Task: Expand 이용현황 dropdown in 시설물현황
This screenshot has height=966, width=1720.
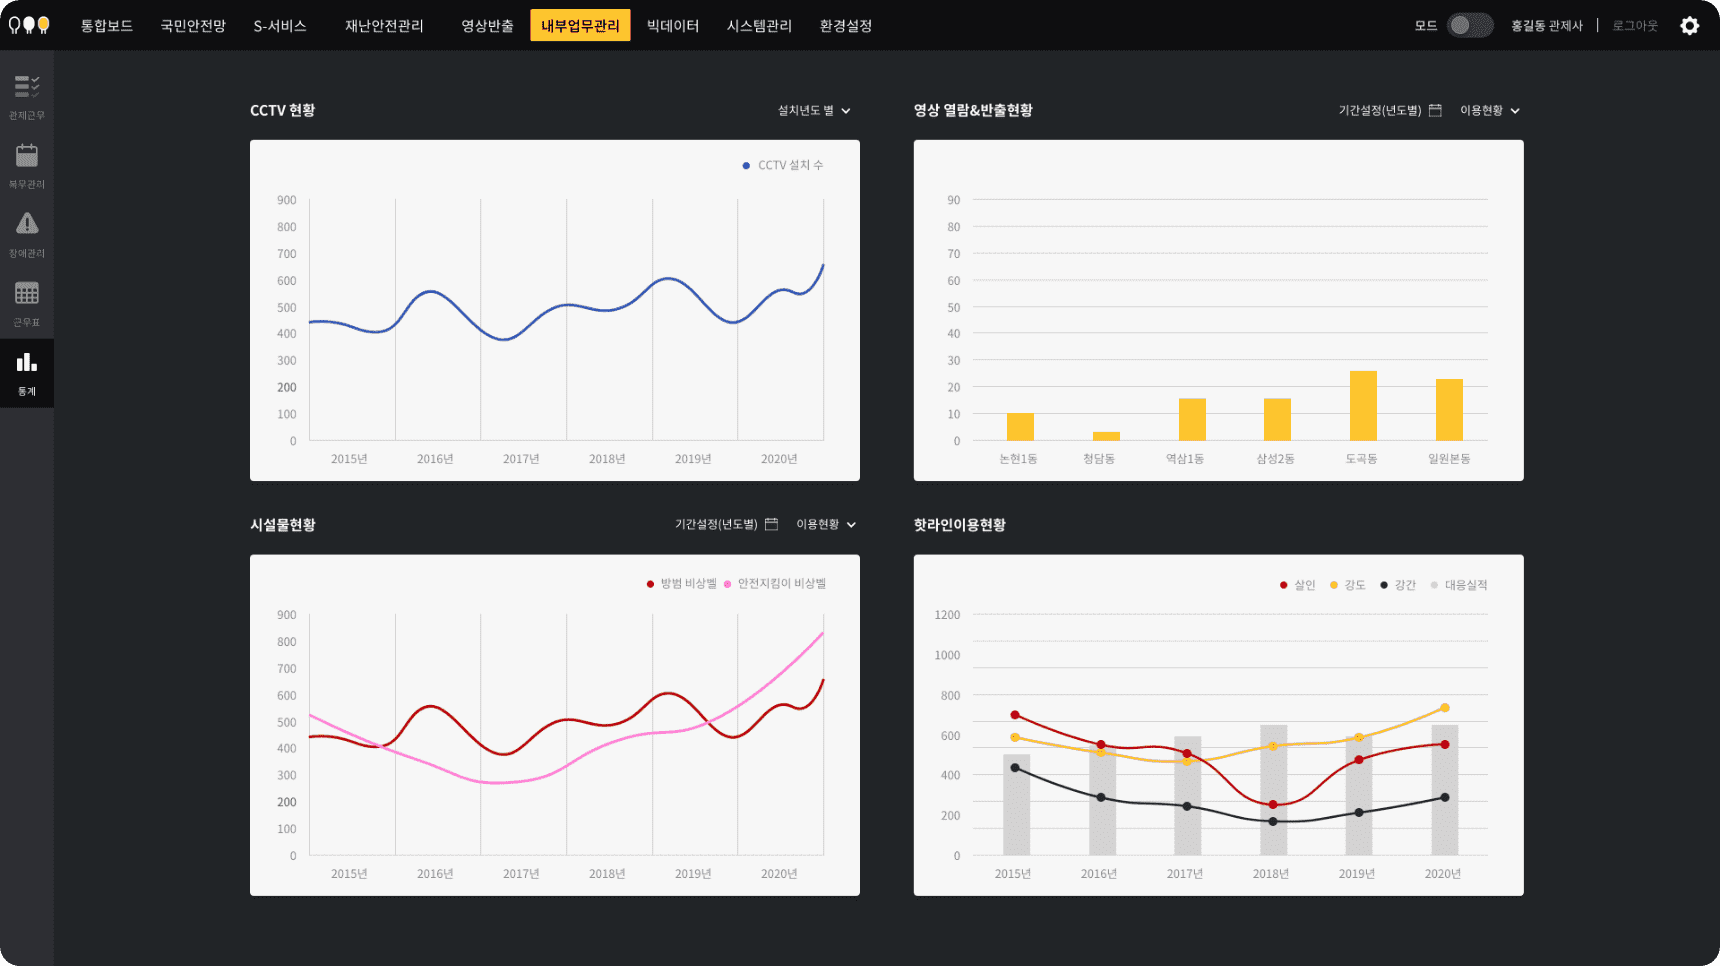Action: tap(825, 525)
